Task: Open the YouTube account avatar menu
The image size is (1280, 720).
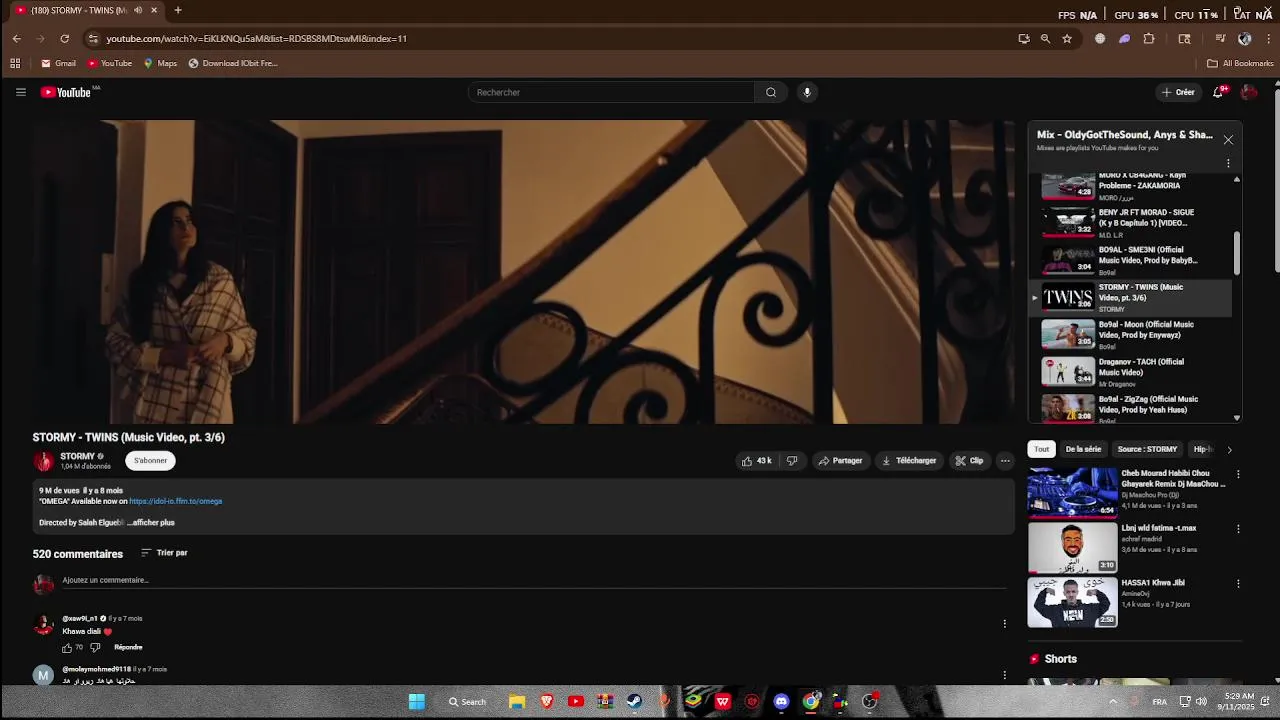Action: [x=1249, y=92]
